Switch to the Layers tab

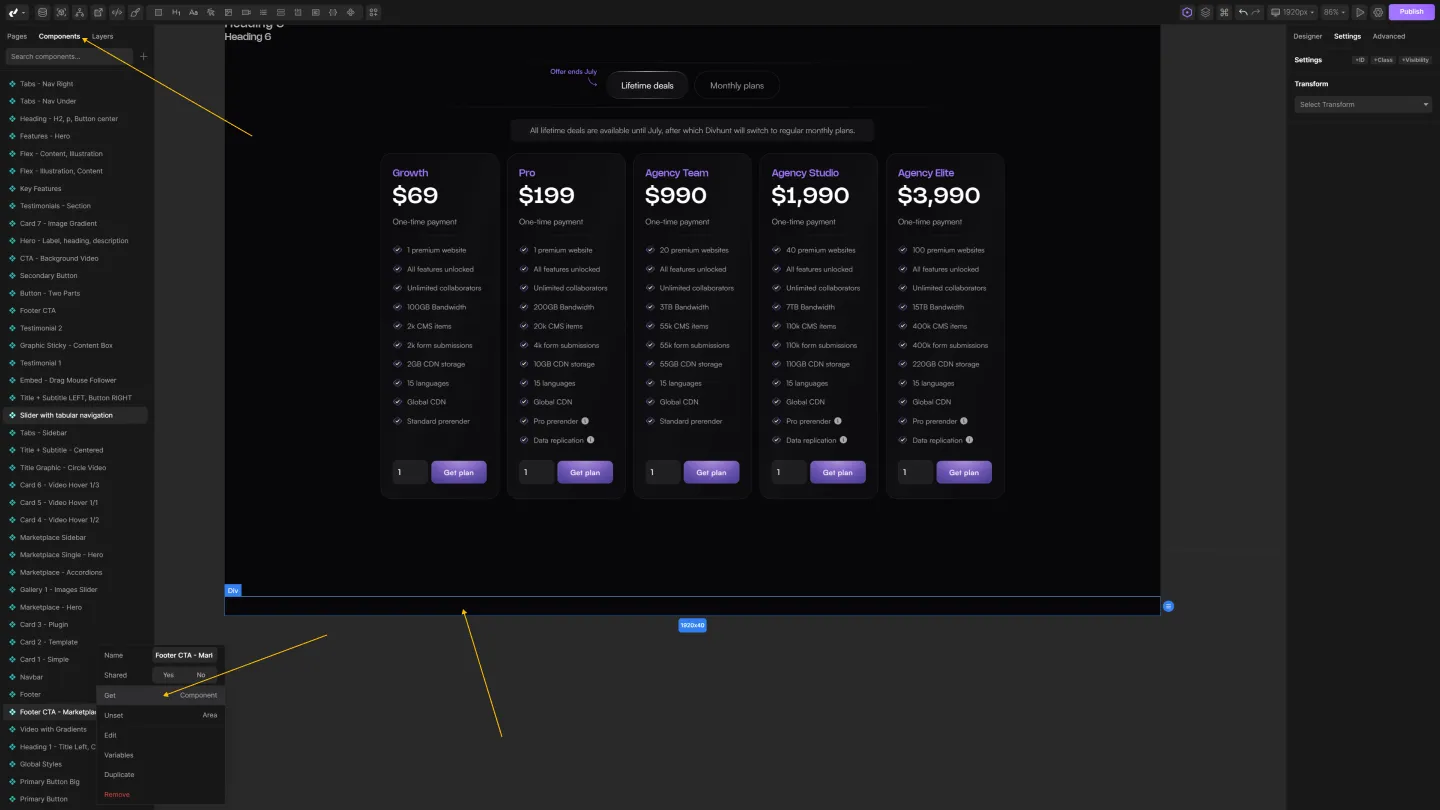pyautogui.click(x=101, y=36)
